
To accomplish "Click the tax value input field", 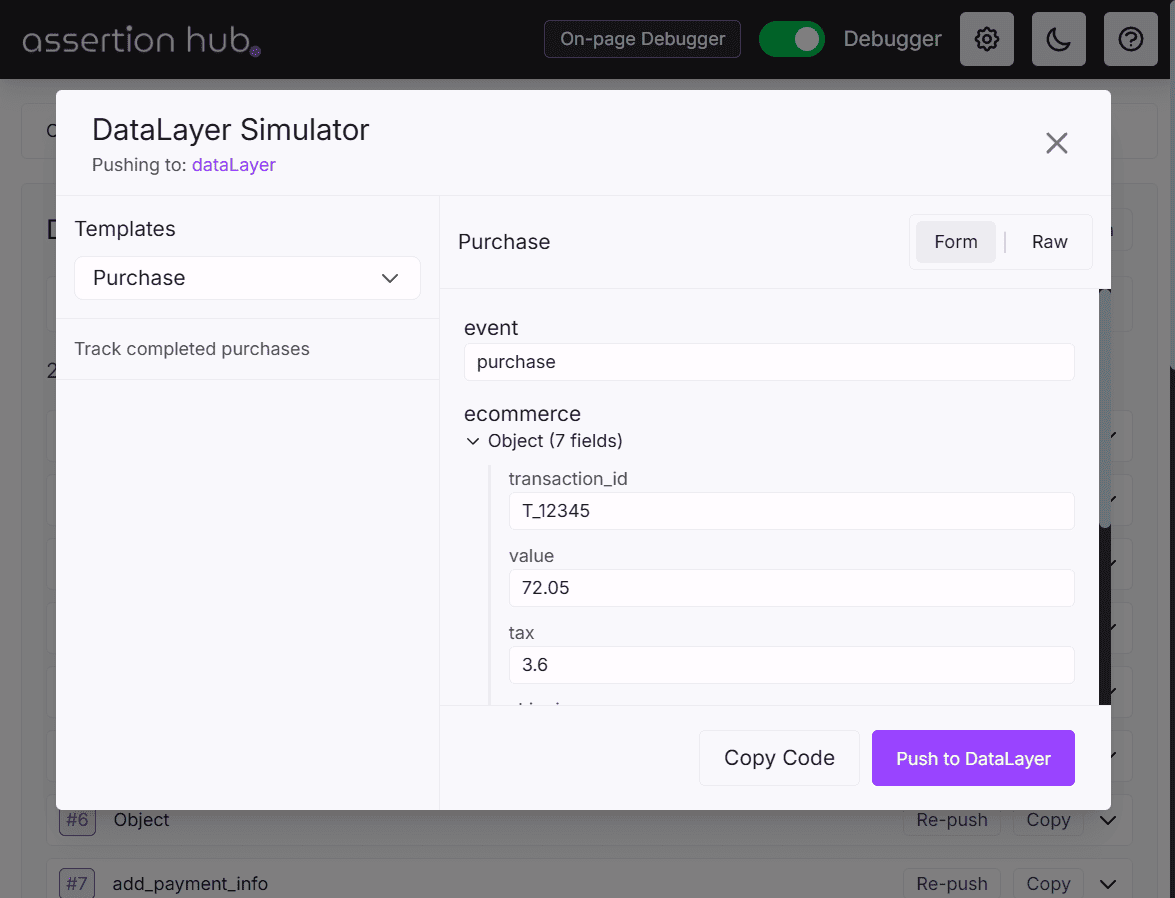I will click(790, 665).
